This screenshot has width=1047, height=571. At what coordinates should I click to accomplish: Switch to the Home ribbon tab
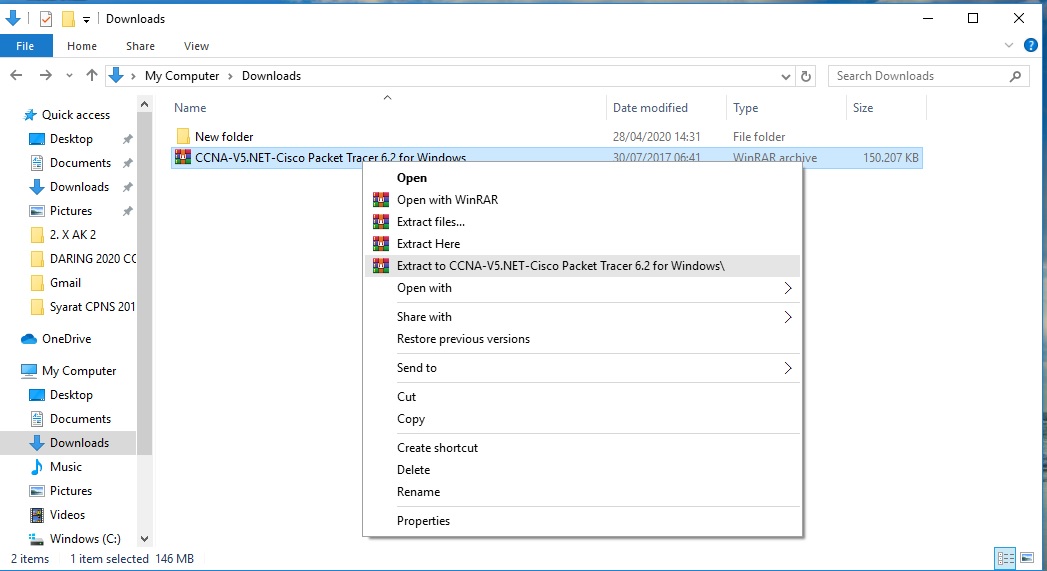[82, 46]
